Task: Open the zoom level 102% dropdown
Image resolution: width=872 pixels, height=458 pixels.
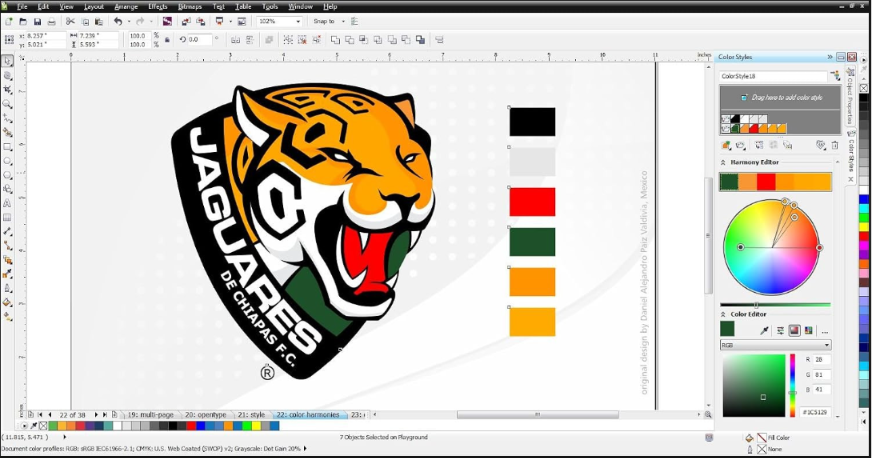Action: pyautogui.click(x=280, y=21)
